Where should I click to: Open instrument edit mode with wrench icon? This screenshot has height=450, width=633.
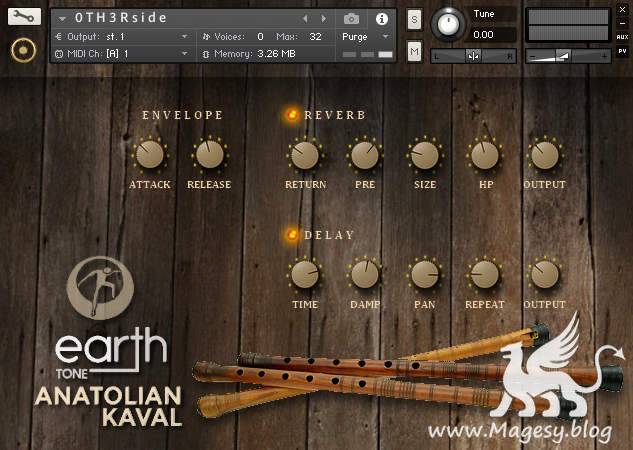coord(24,16)
